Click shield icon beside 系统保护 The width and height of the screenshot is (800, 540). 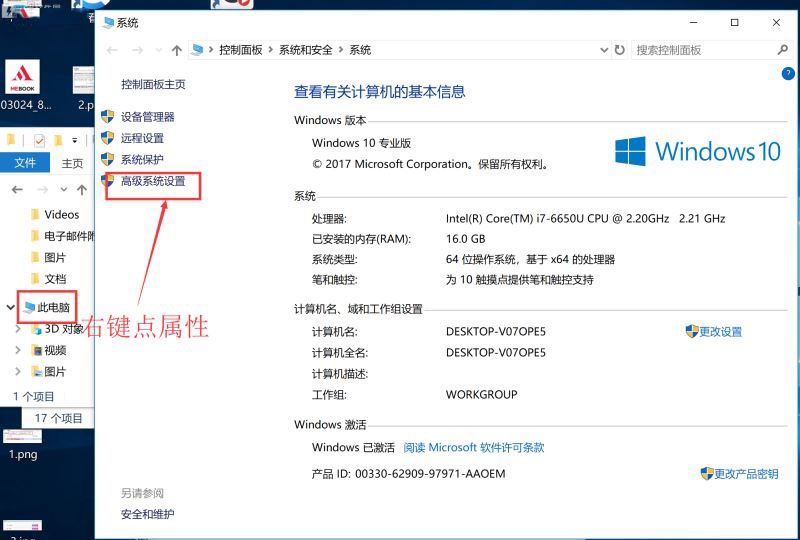tap(108, 159)
